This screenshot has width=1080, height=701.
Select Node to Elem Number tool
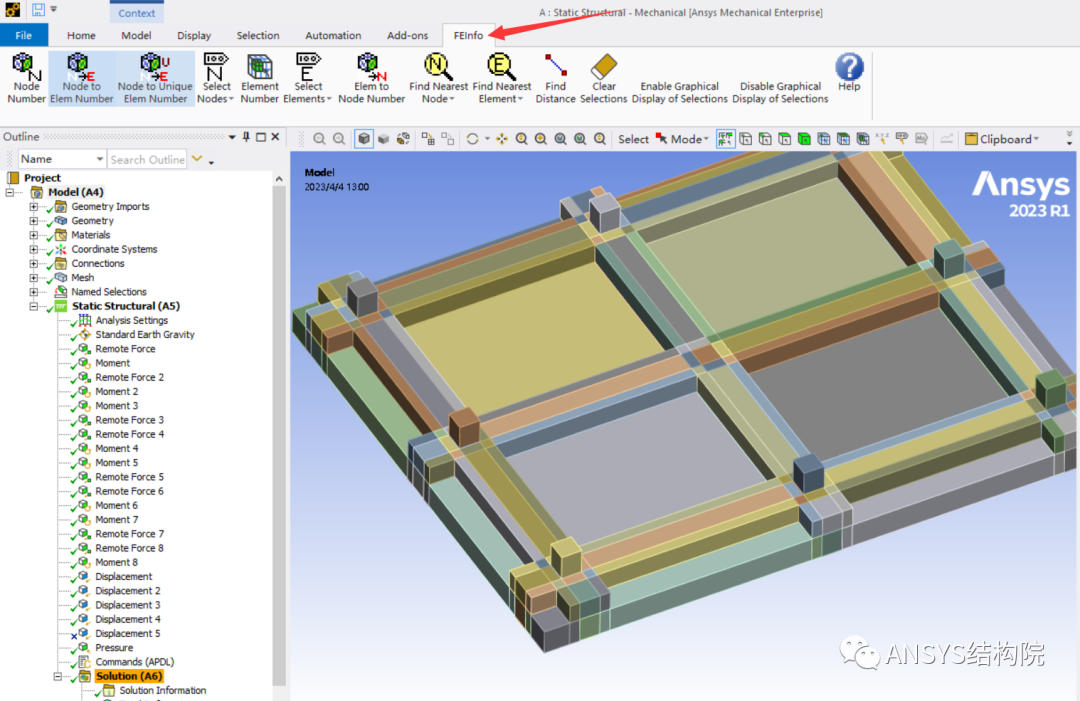click(x=81, y=79)
